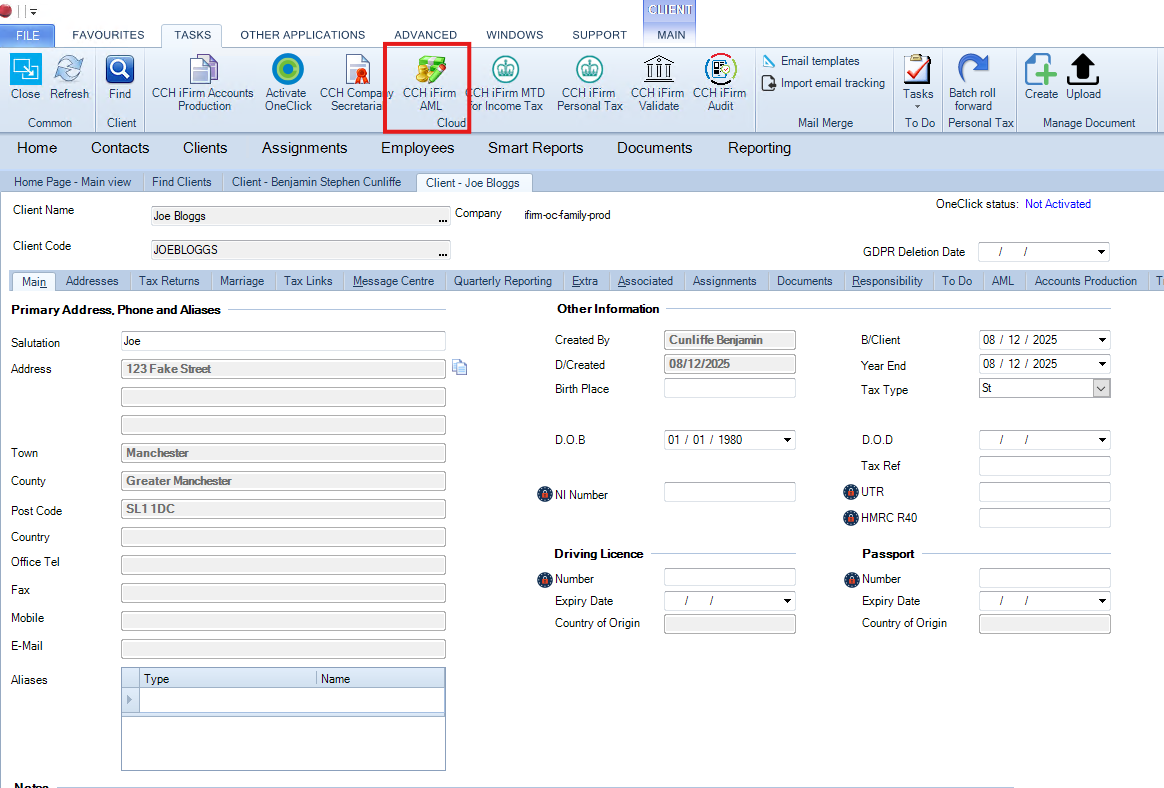Click the Not Activated OneClick status link

pyautogui.click(x=1058, y=203)
